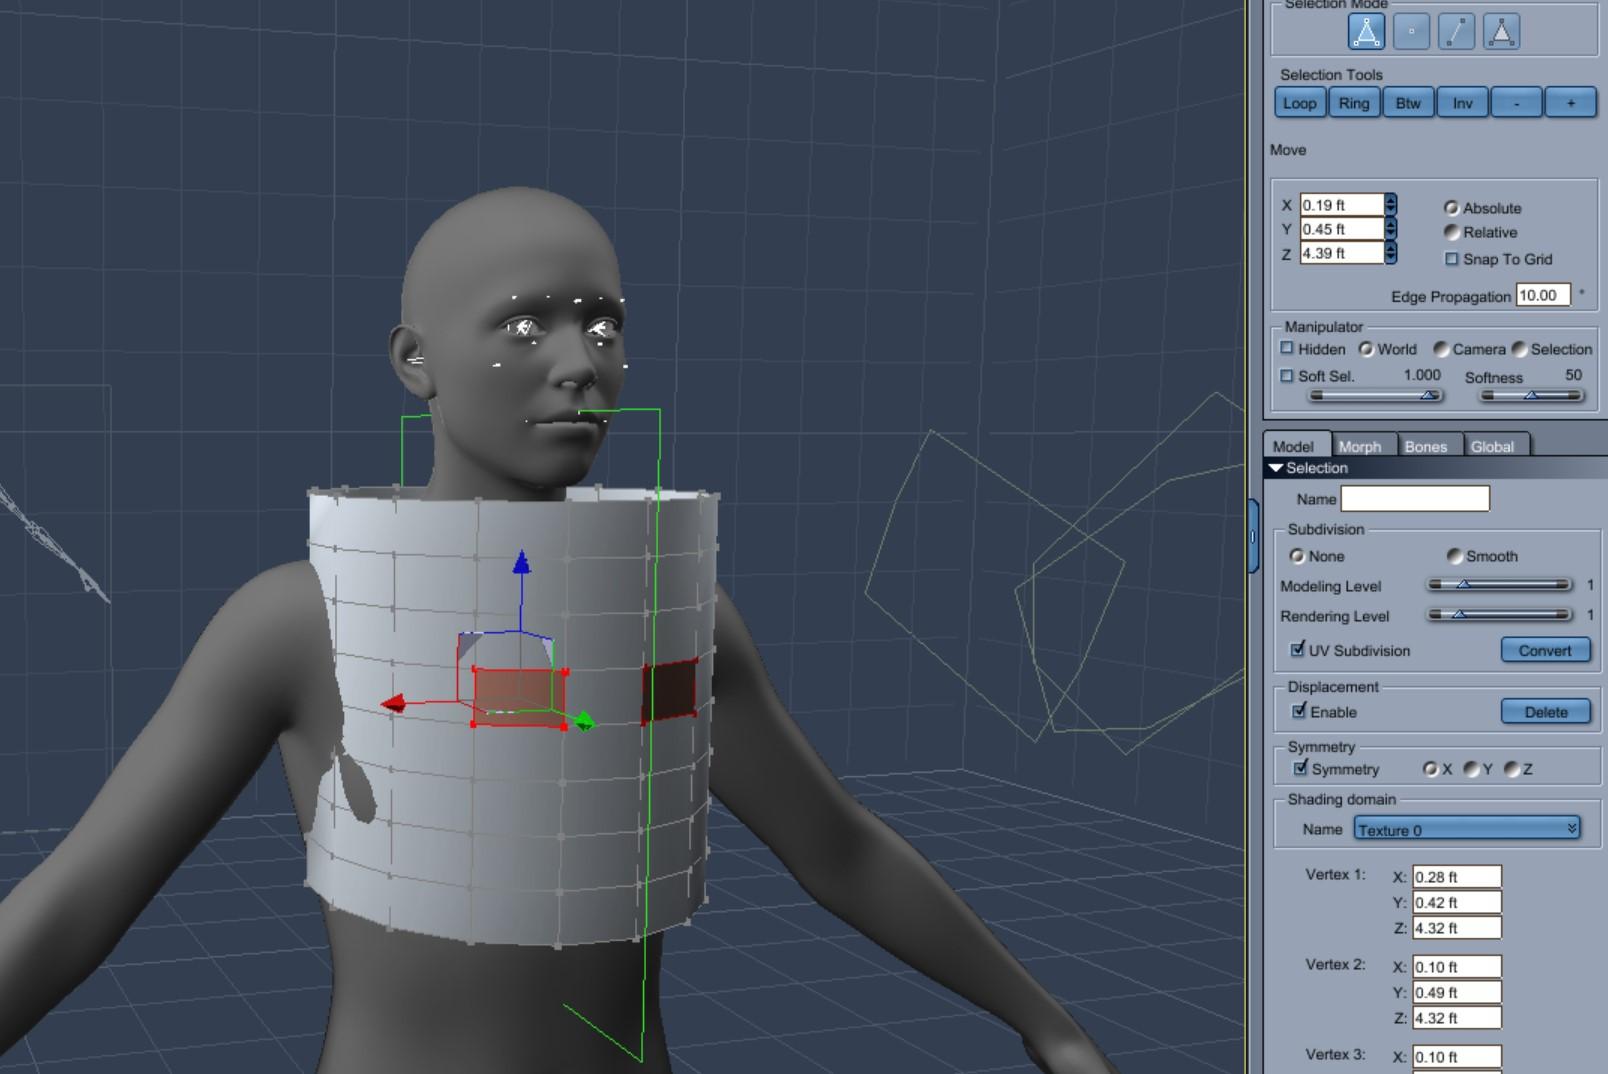The width and height of the screenshot is (1608, 1074).
Task: Choose Smooth subdivision
Action: [1455, 556]
